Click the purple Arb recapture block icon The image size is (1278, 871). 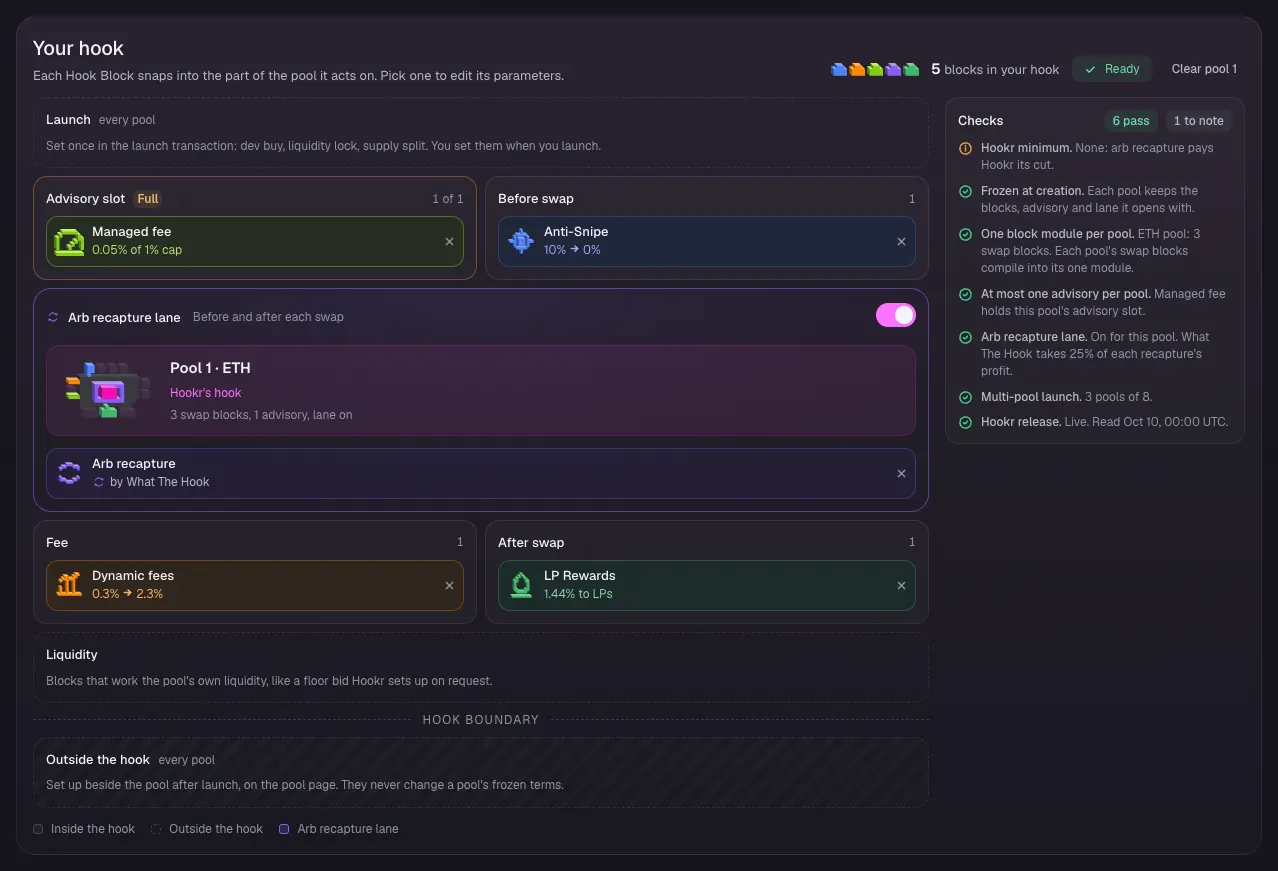(x=69, y=473)
